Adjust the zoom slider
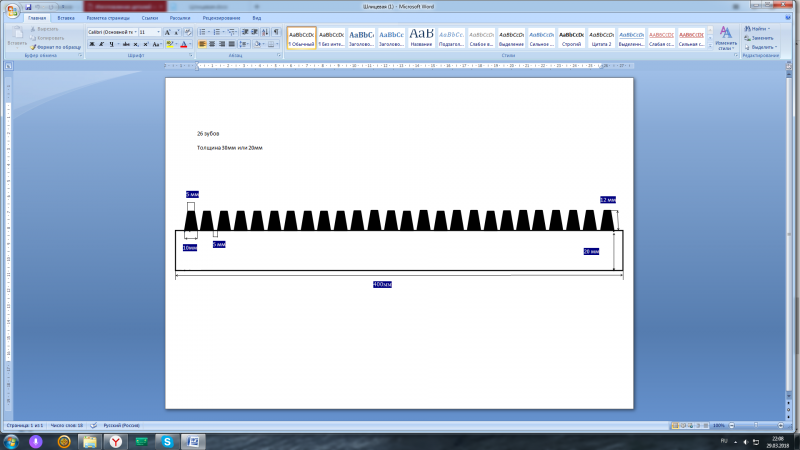Image resolution: width=800 pixels, height=450 pixels. pos(756,426)
